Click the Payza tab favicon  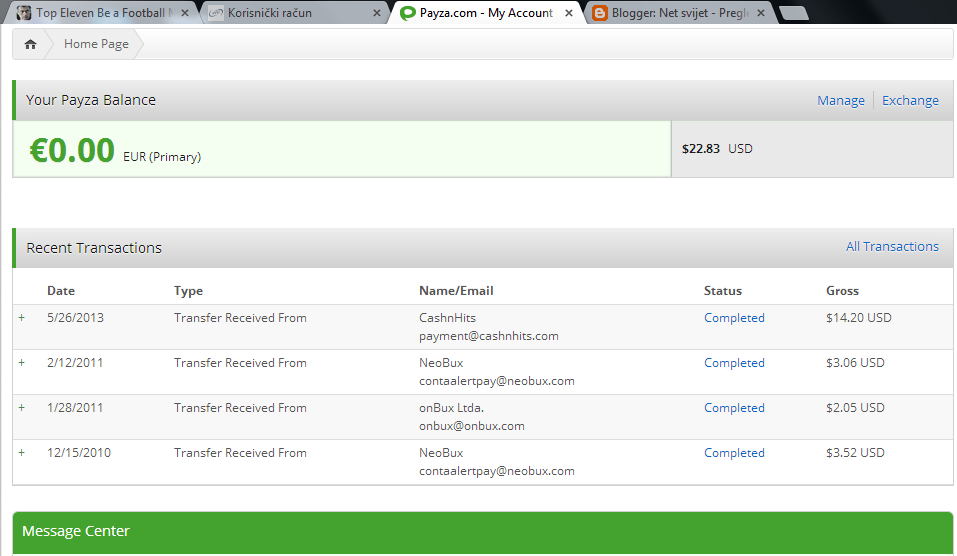tap(408, 13)
